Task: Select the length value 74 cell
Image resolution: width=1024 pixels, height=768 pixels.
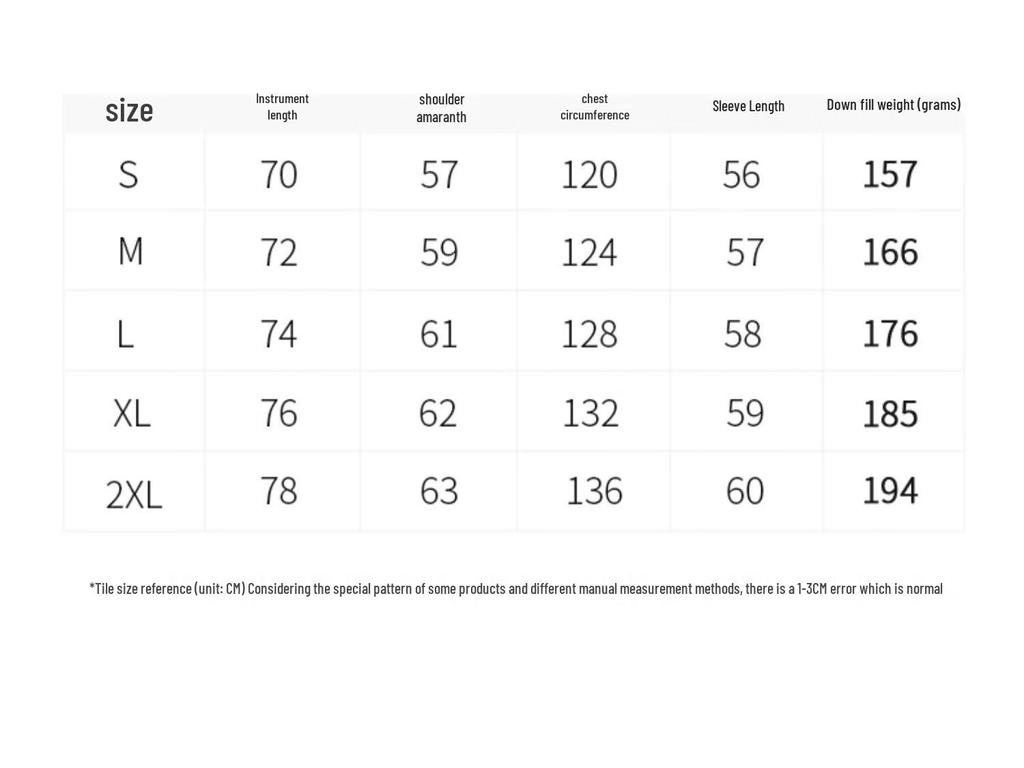Action: pos(279,333)
